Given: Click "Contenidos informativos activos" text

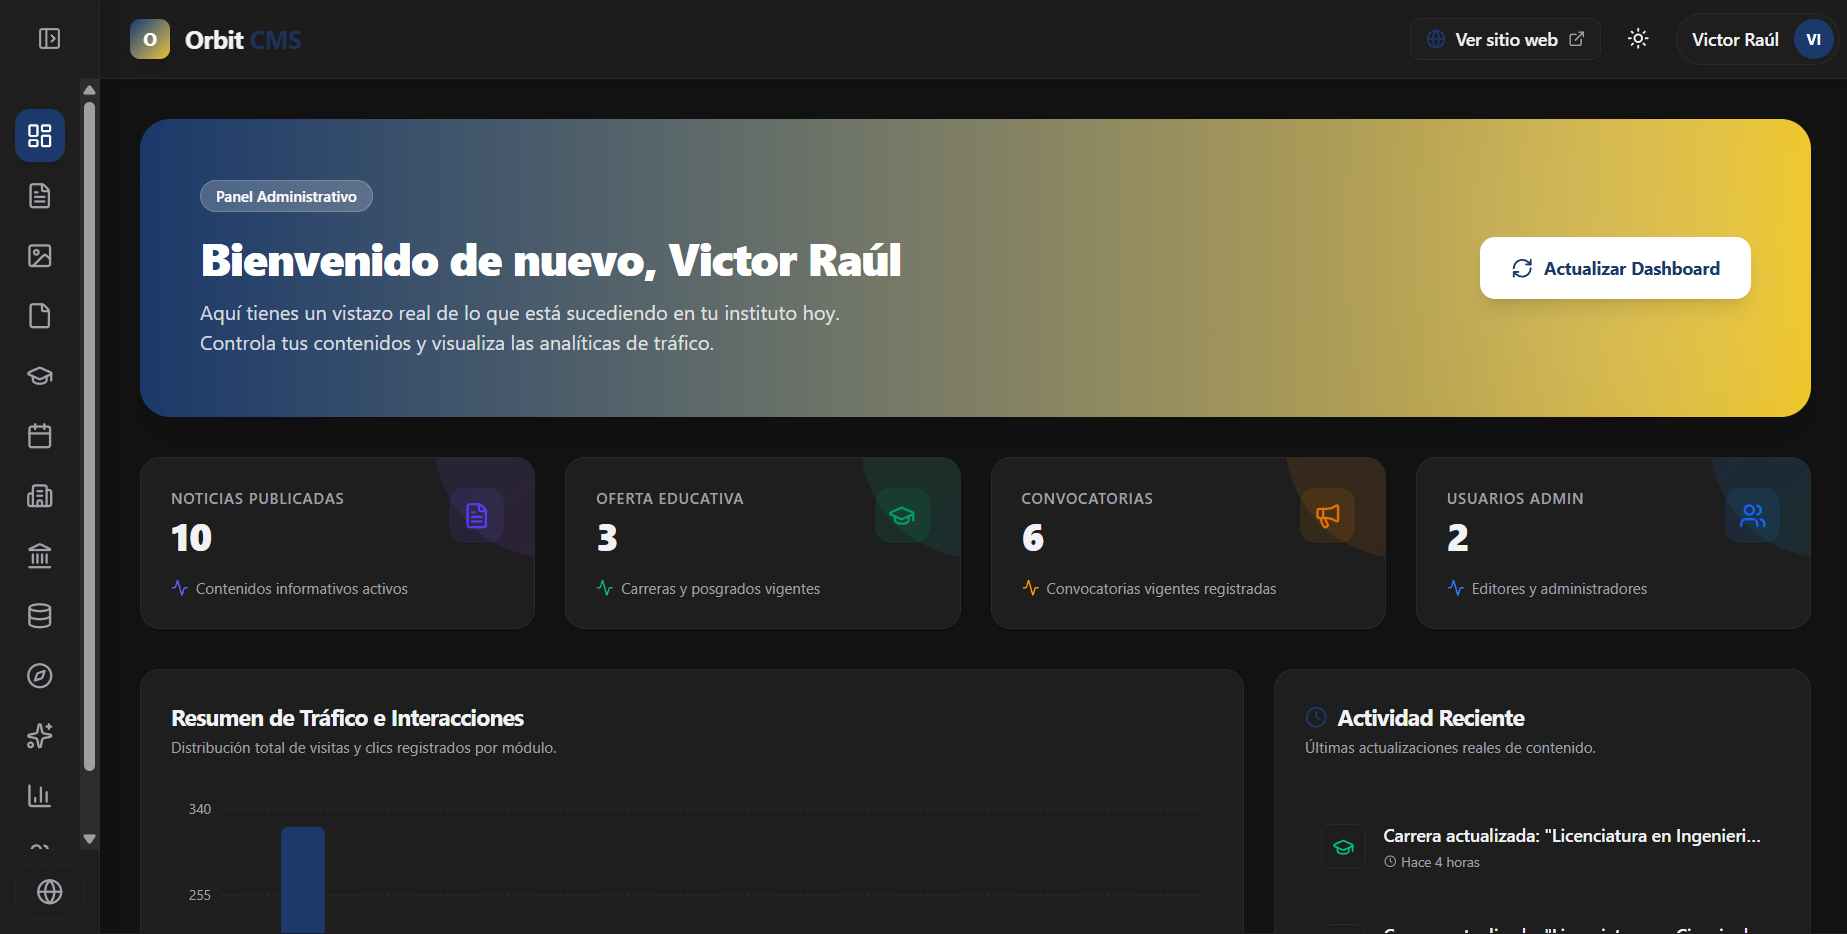Looking at the screenshot, I should (x=302, y=589).
